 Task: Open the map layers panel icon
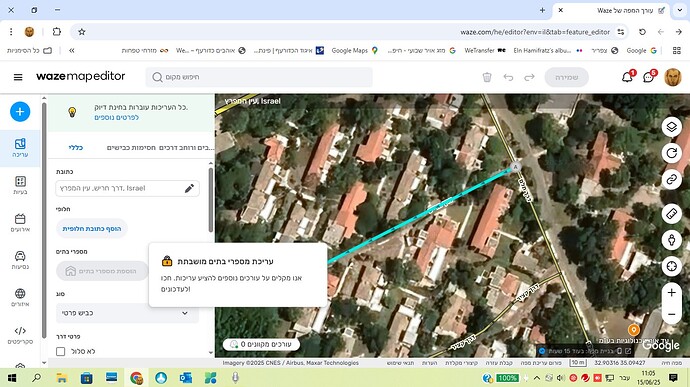tap(672, 127)
